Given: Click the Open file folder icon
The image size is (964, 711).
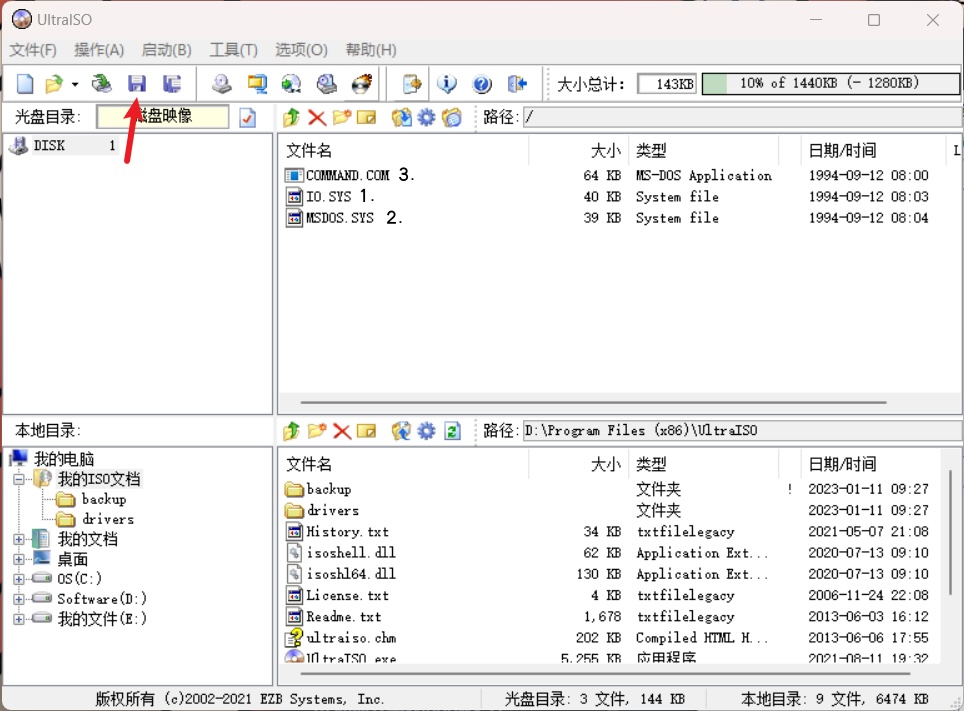Looking at the screenshot, I should tap(54, 84).
